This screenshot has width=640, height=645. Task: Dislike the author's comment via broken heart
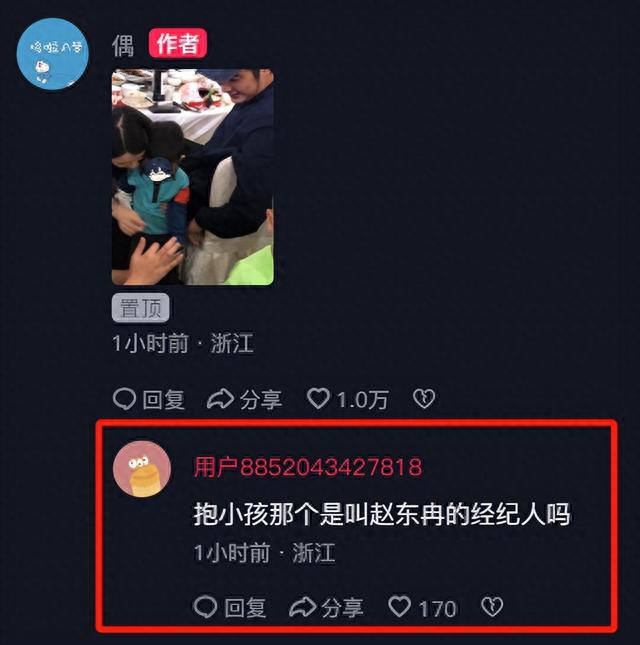tap(424, 399)
